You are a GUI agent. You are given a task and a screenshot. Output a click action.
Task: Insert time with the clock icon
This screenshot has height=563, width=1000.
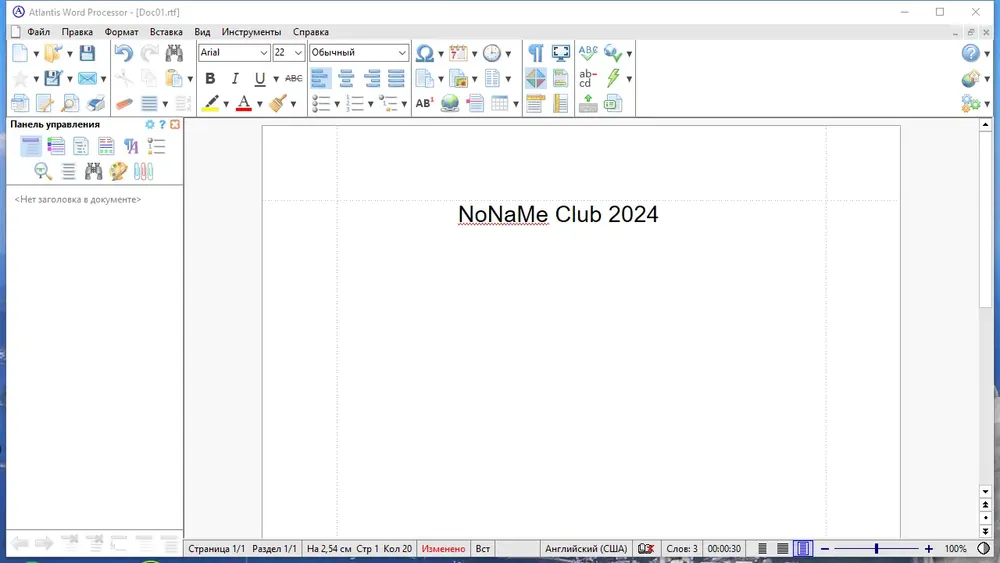point(492,54)
